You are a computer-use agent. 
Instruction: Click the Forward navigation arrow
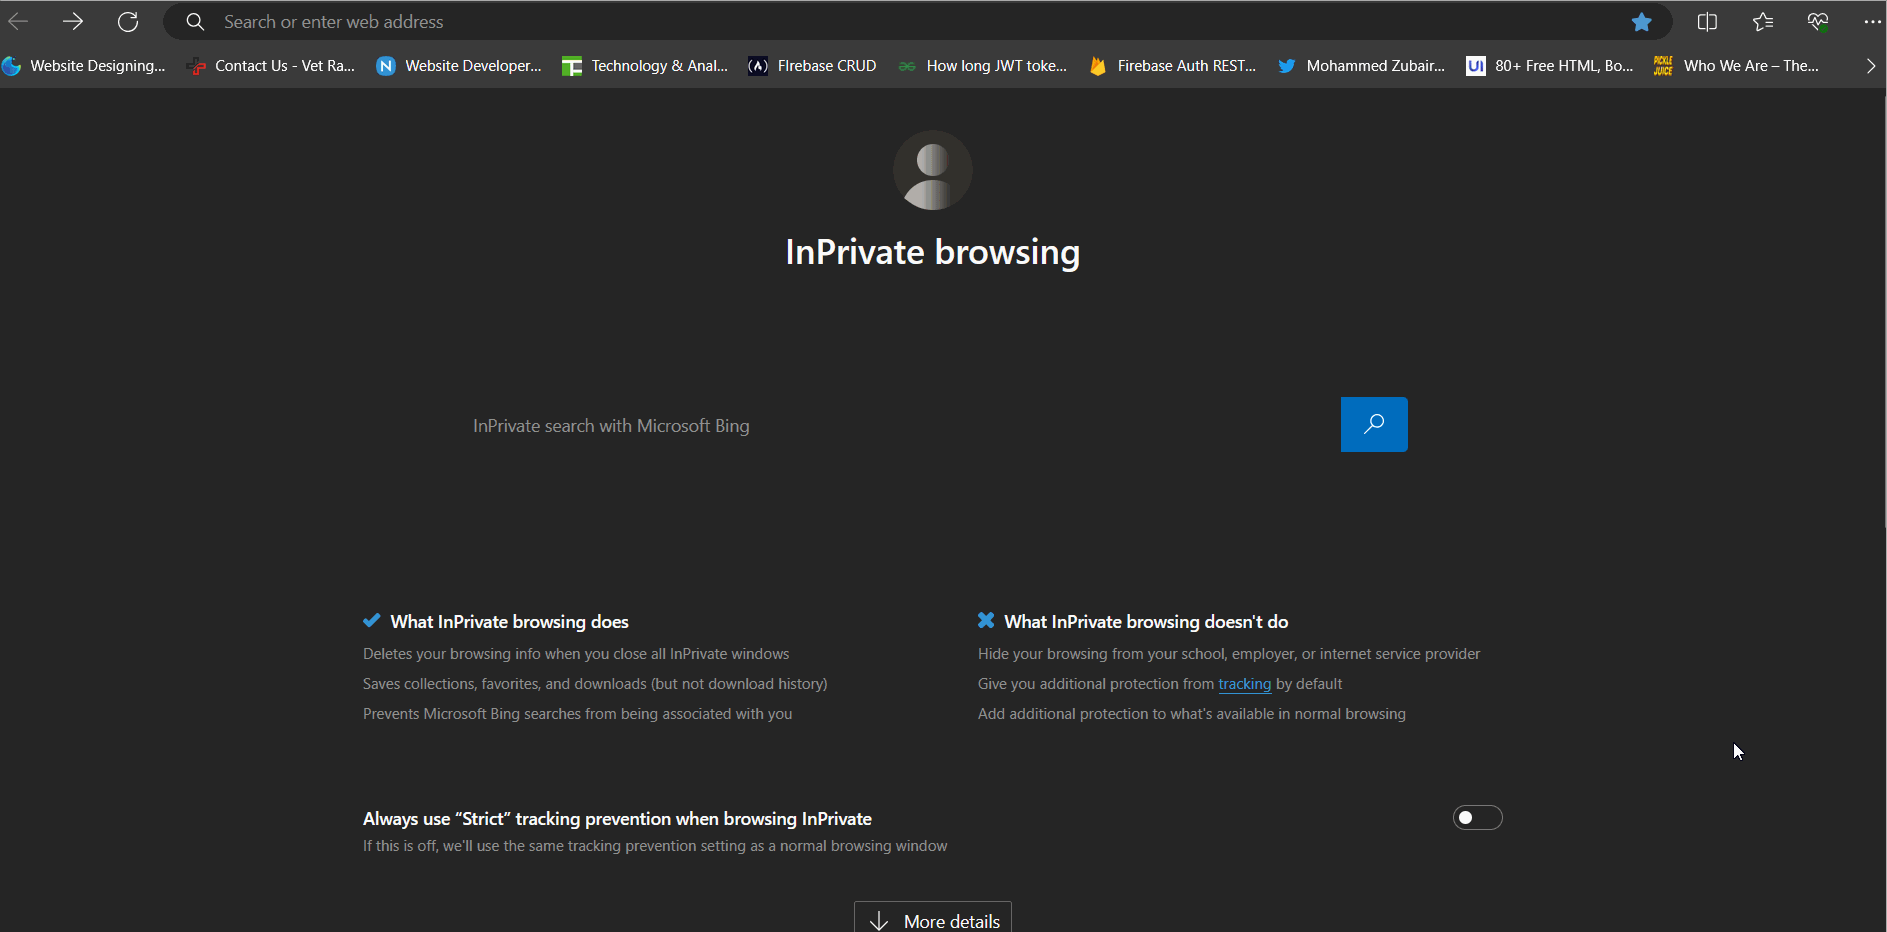(73, 21)
